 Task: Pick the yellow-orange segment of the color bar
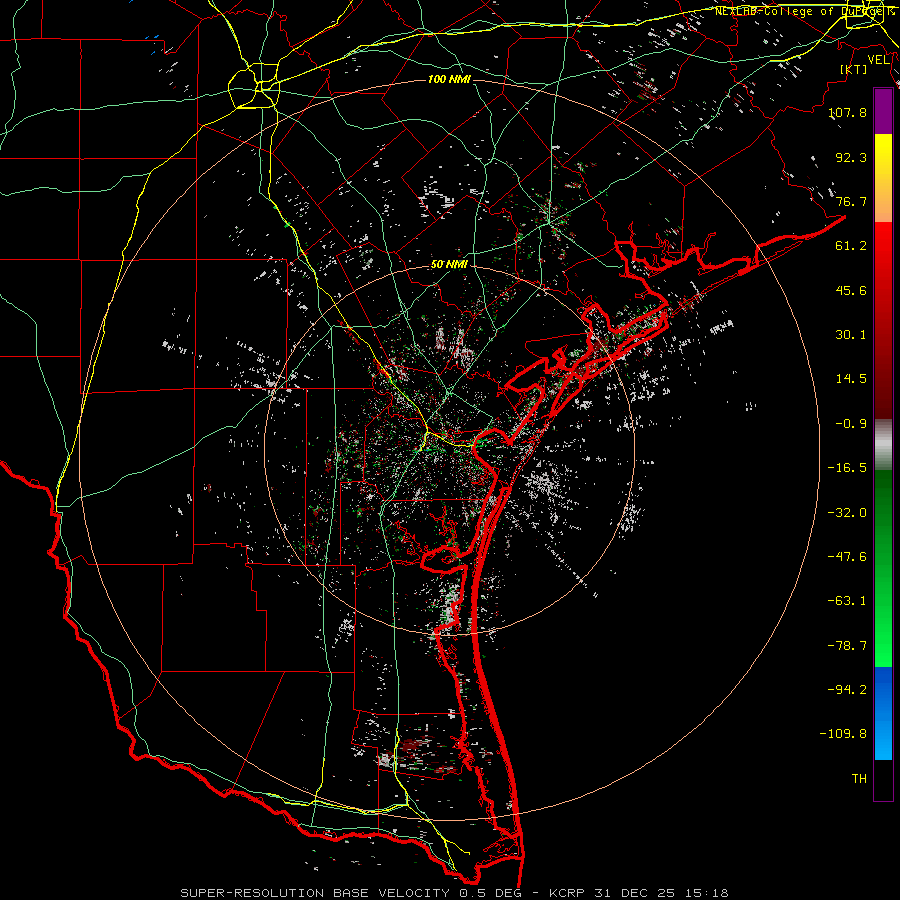pyautogui.click(x=883, y=178)
